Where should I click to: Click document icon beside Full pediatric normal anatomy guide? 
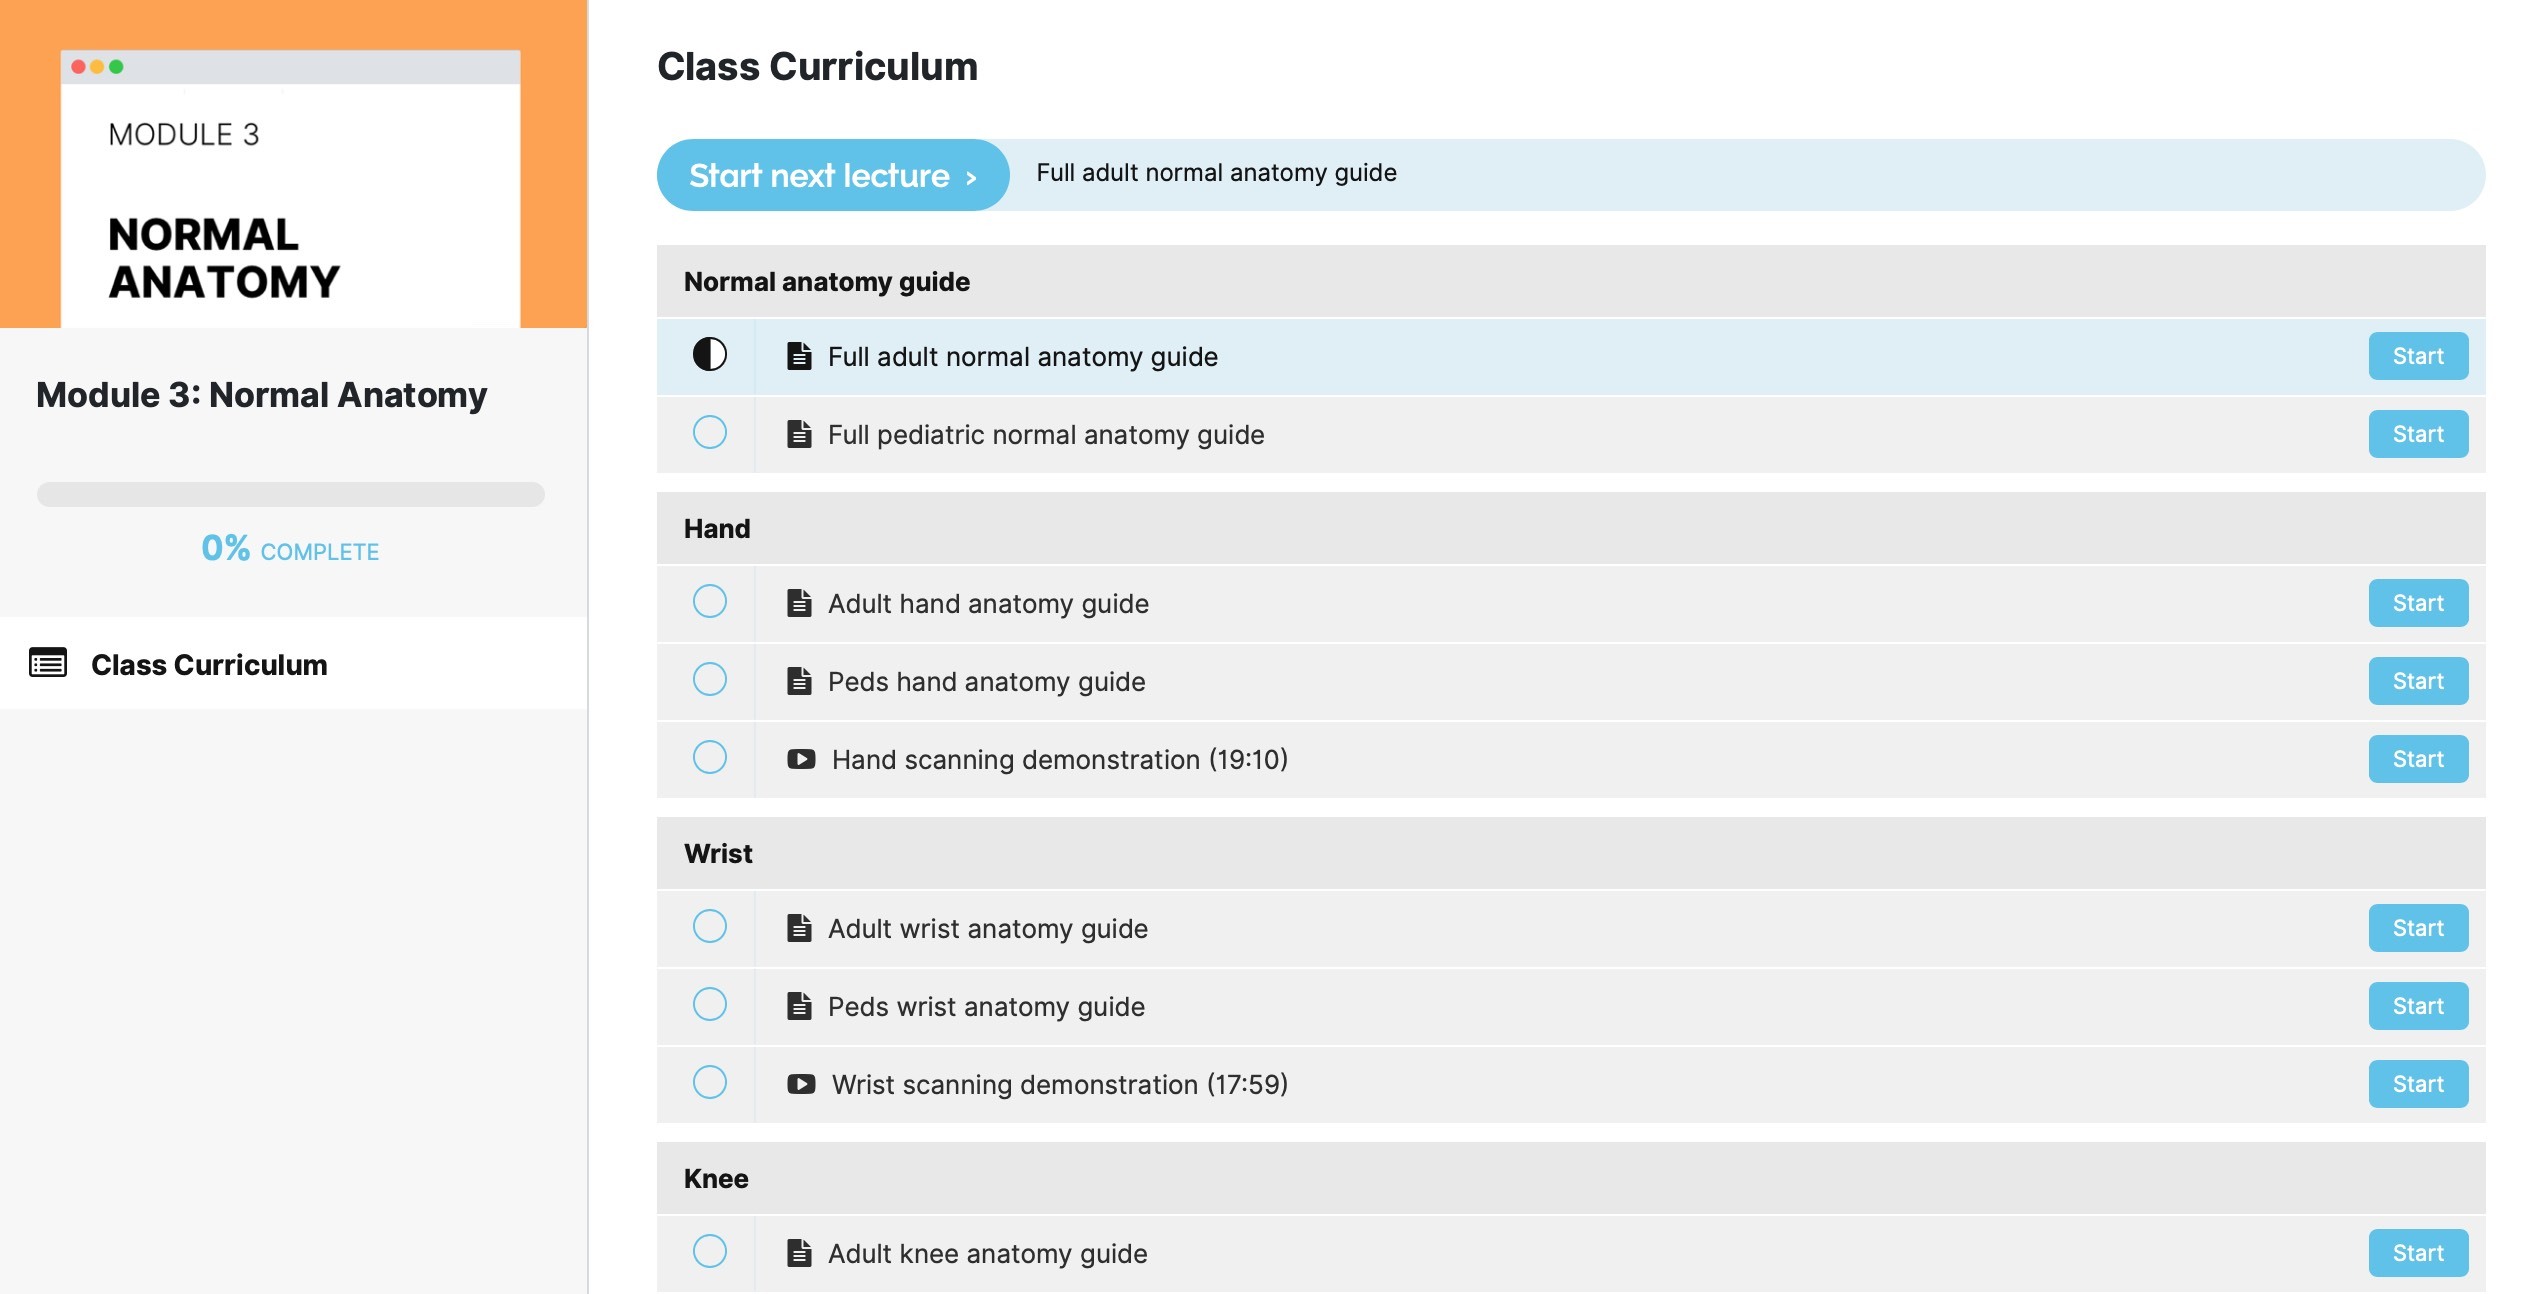pos(799,434)
